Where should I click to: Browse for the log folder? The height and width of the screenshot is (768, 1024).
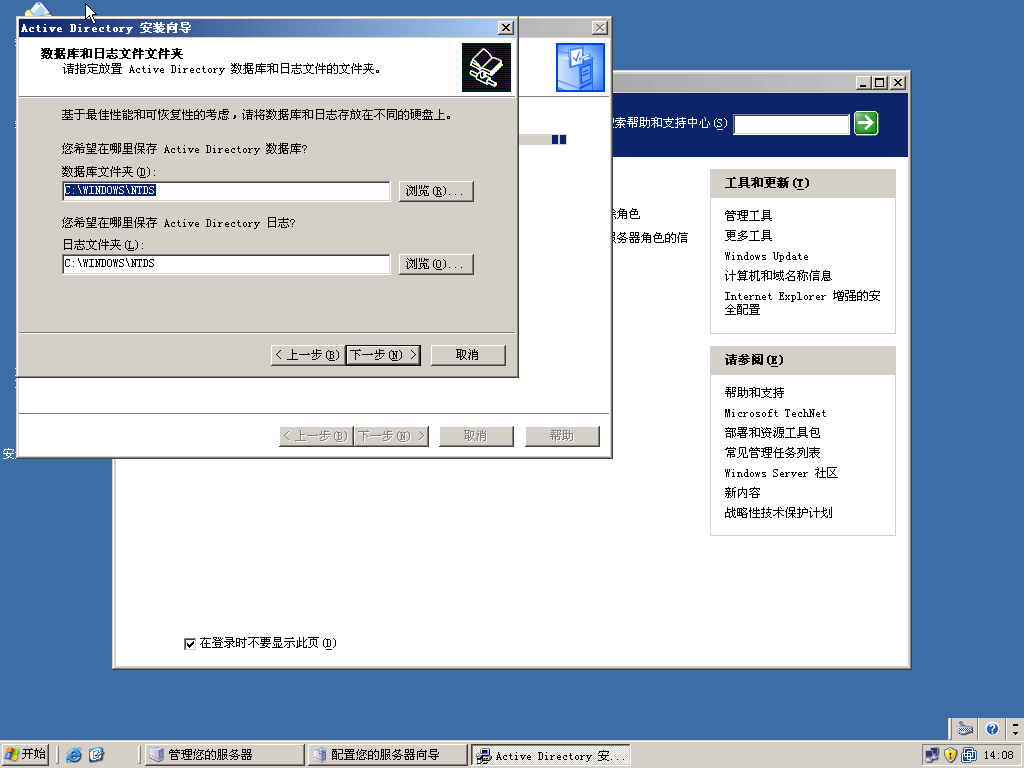click(x=435, y=264)
